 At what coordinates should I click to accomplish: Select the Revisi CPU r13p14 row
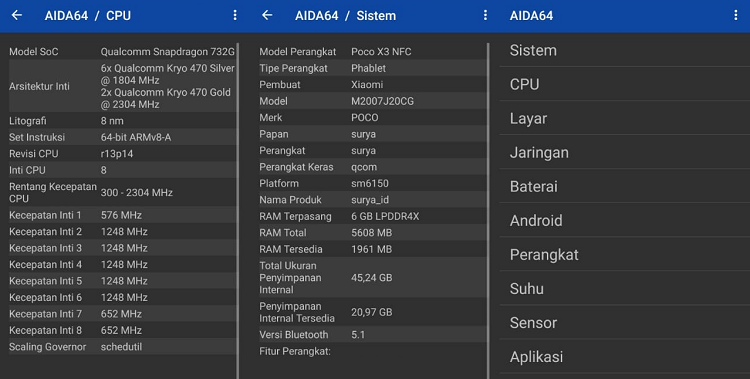[x=122, y=154]
